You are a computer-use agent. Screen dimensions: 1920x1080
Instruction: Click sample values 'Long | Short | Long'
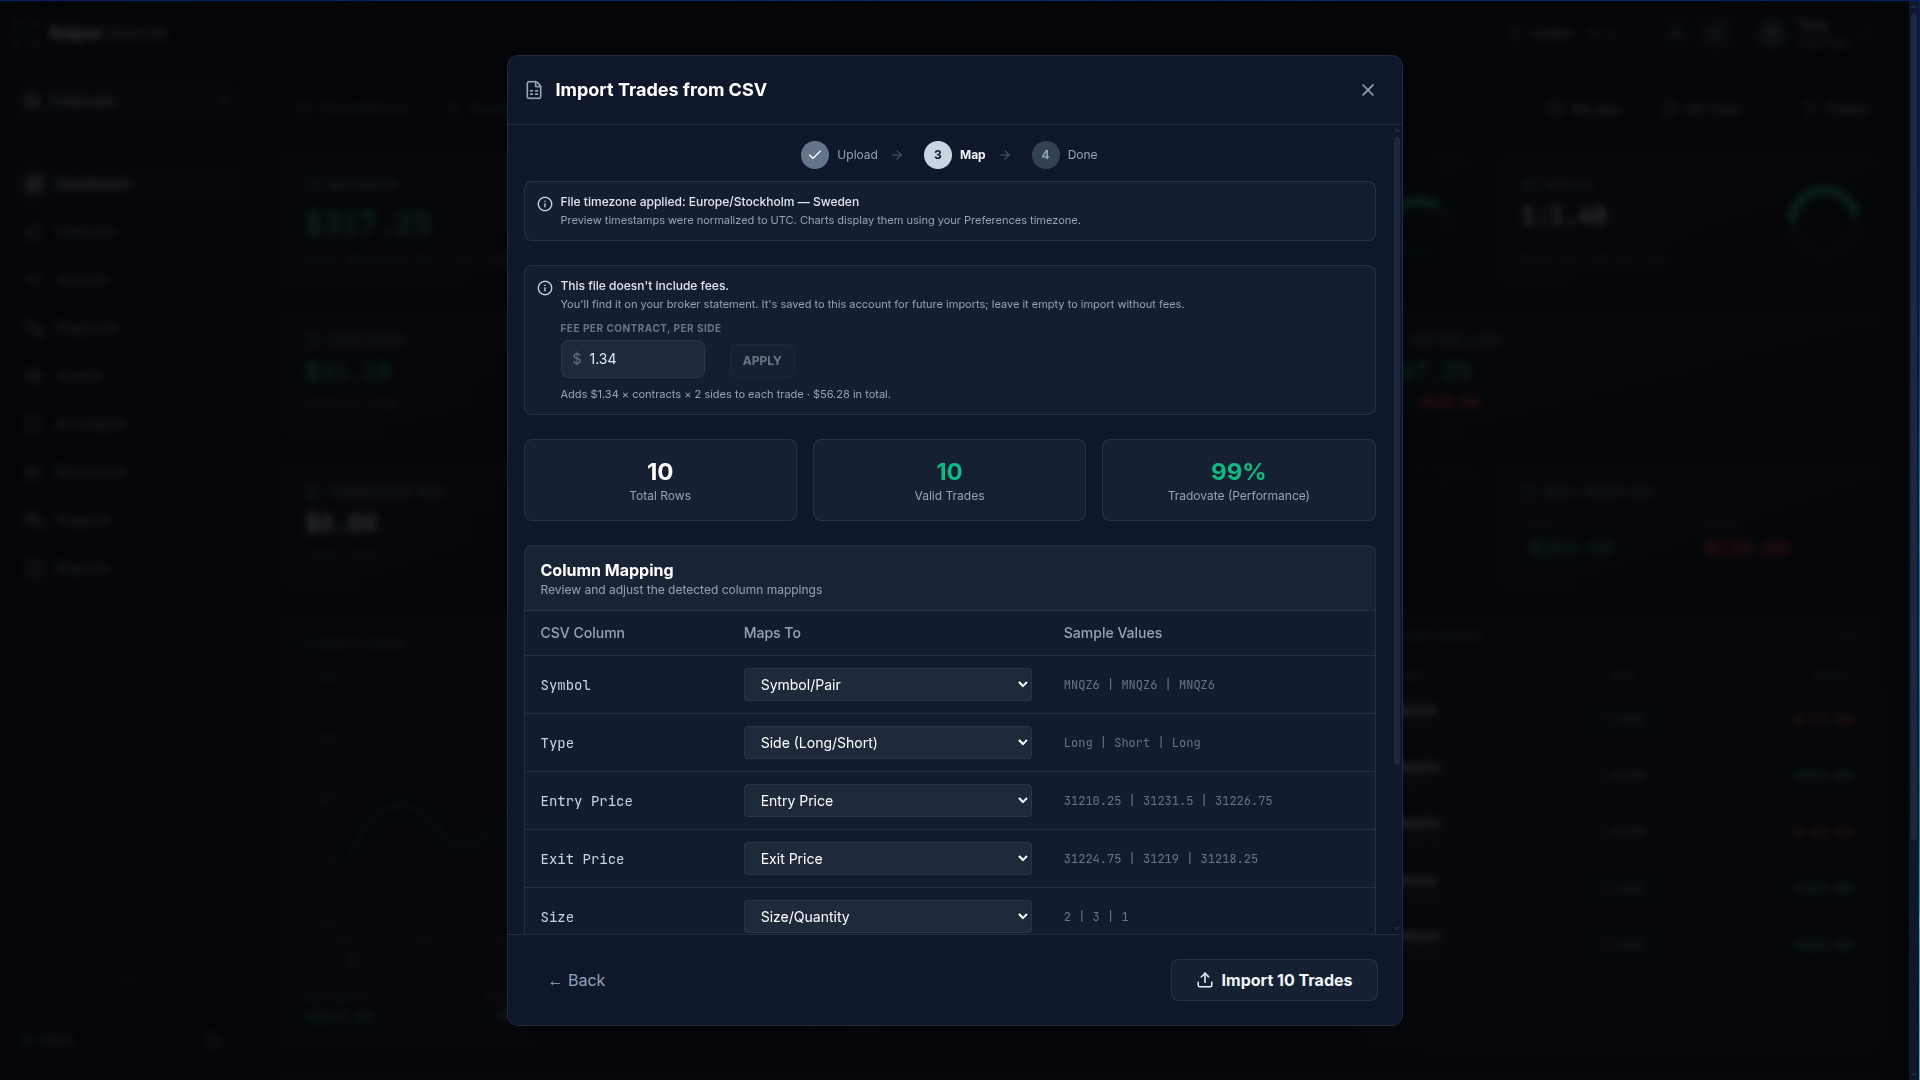click(x=1132, y=743)
